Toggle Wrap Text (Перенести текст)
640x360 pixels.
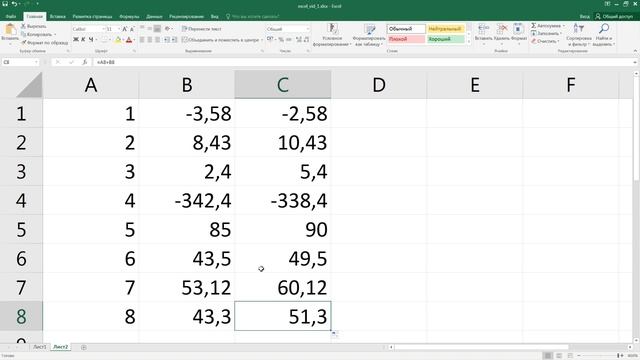click(202, 29)
